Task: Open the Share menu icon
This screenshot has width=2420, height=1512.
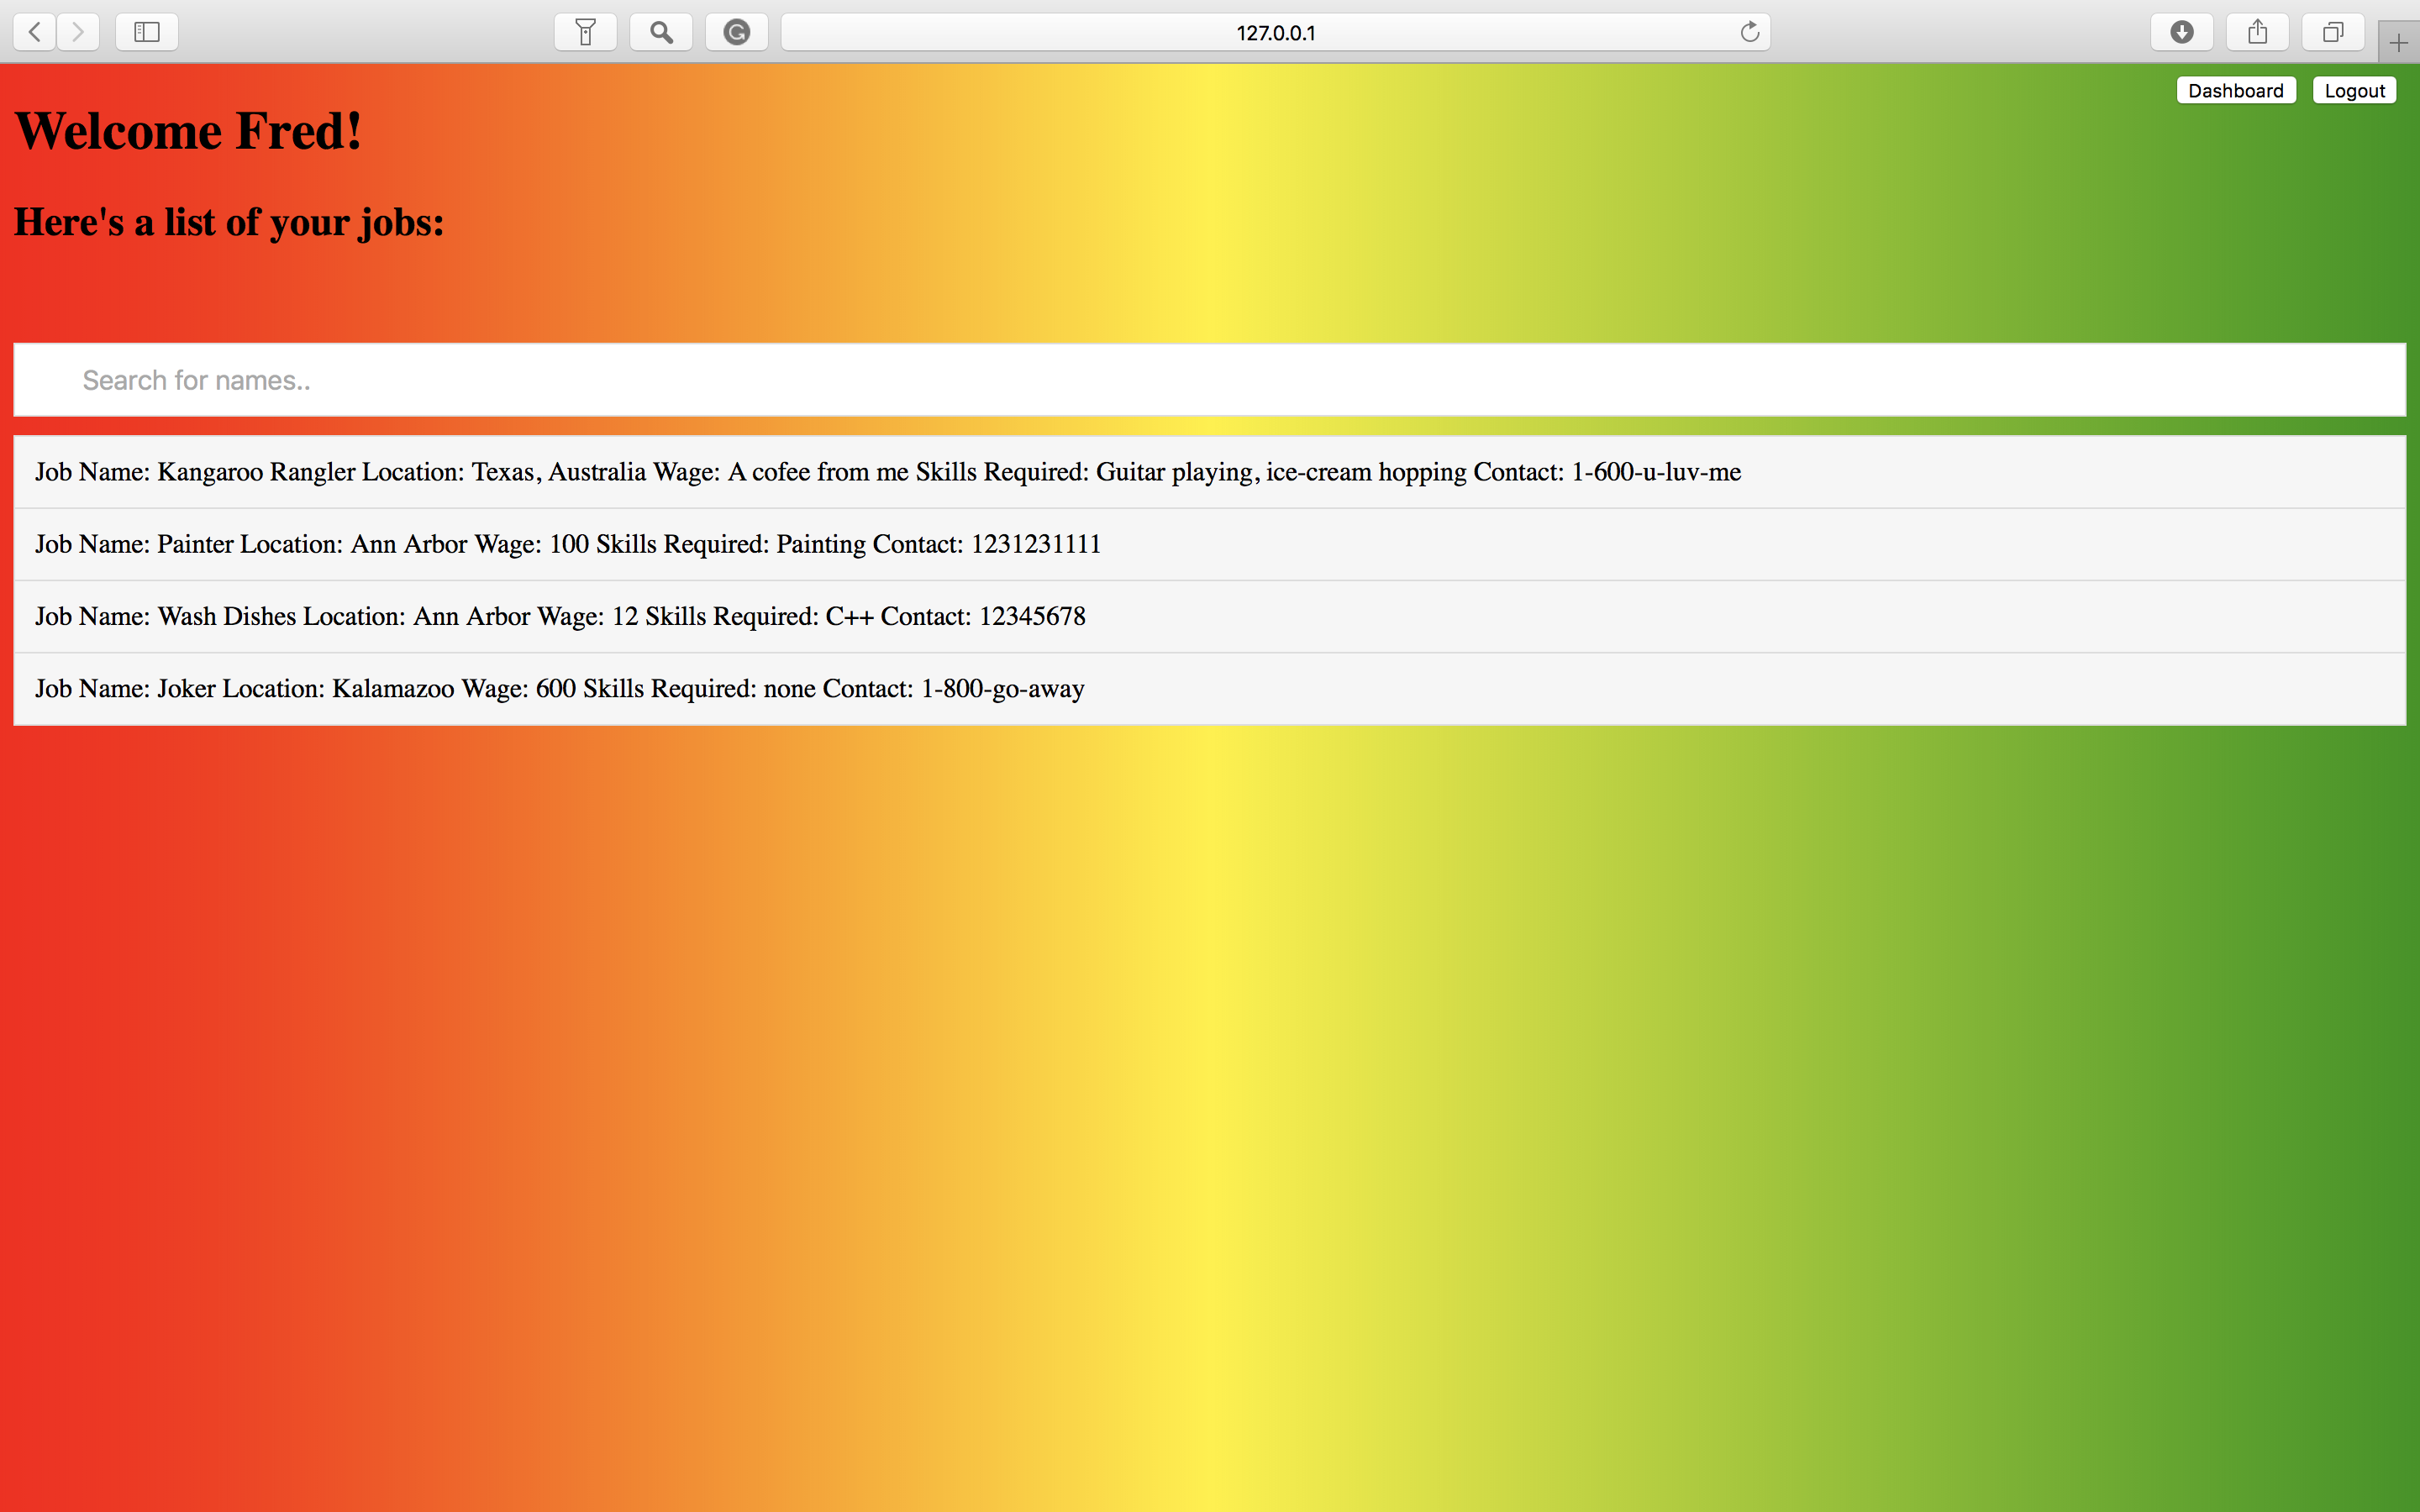Action: tap(2257, 32)
